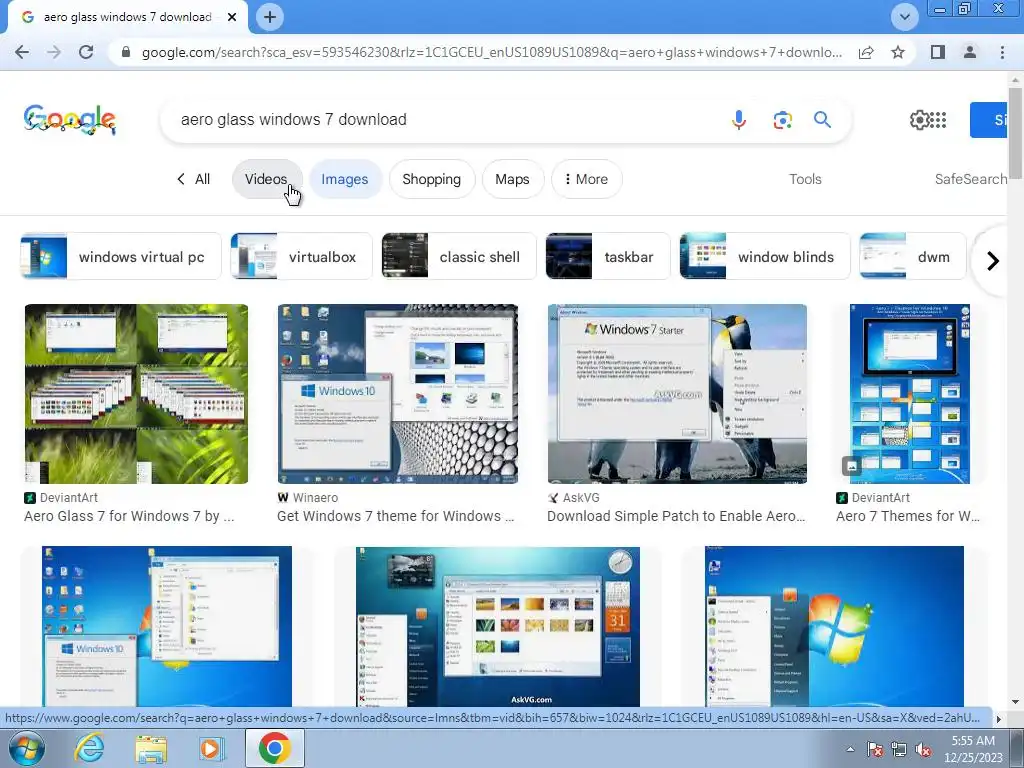
Task: Return to All results tab
Action: tap(194, 179)
